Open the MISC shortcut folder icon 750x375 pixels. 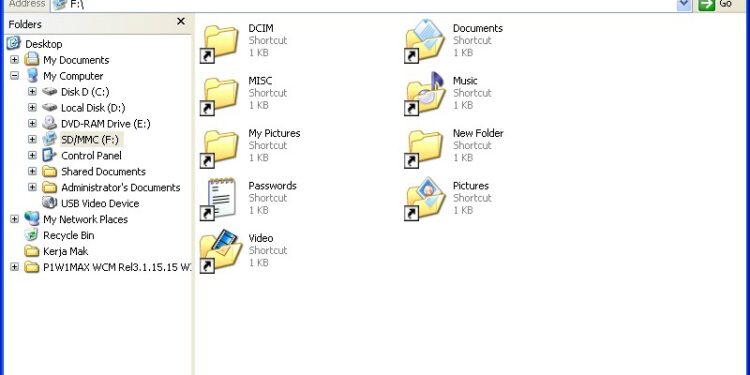point(220,96)
